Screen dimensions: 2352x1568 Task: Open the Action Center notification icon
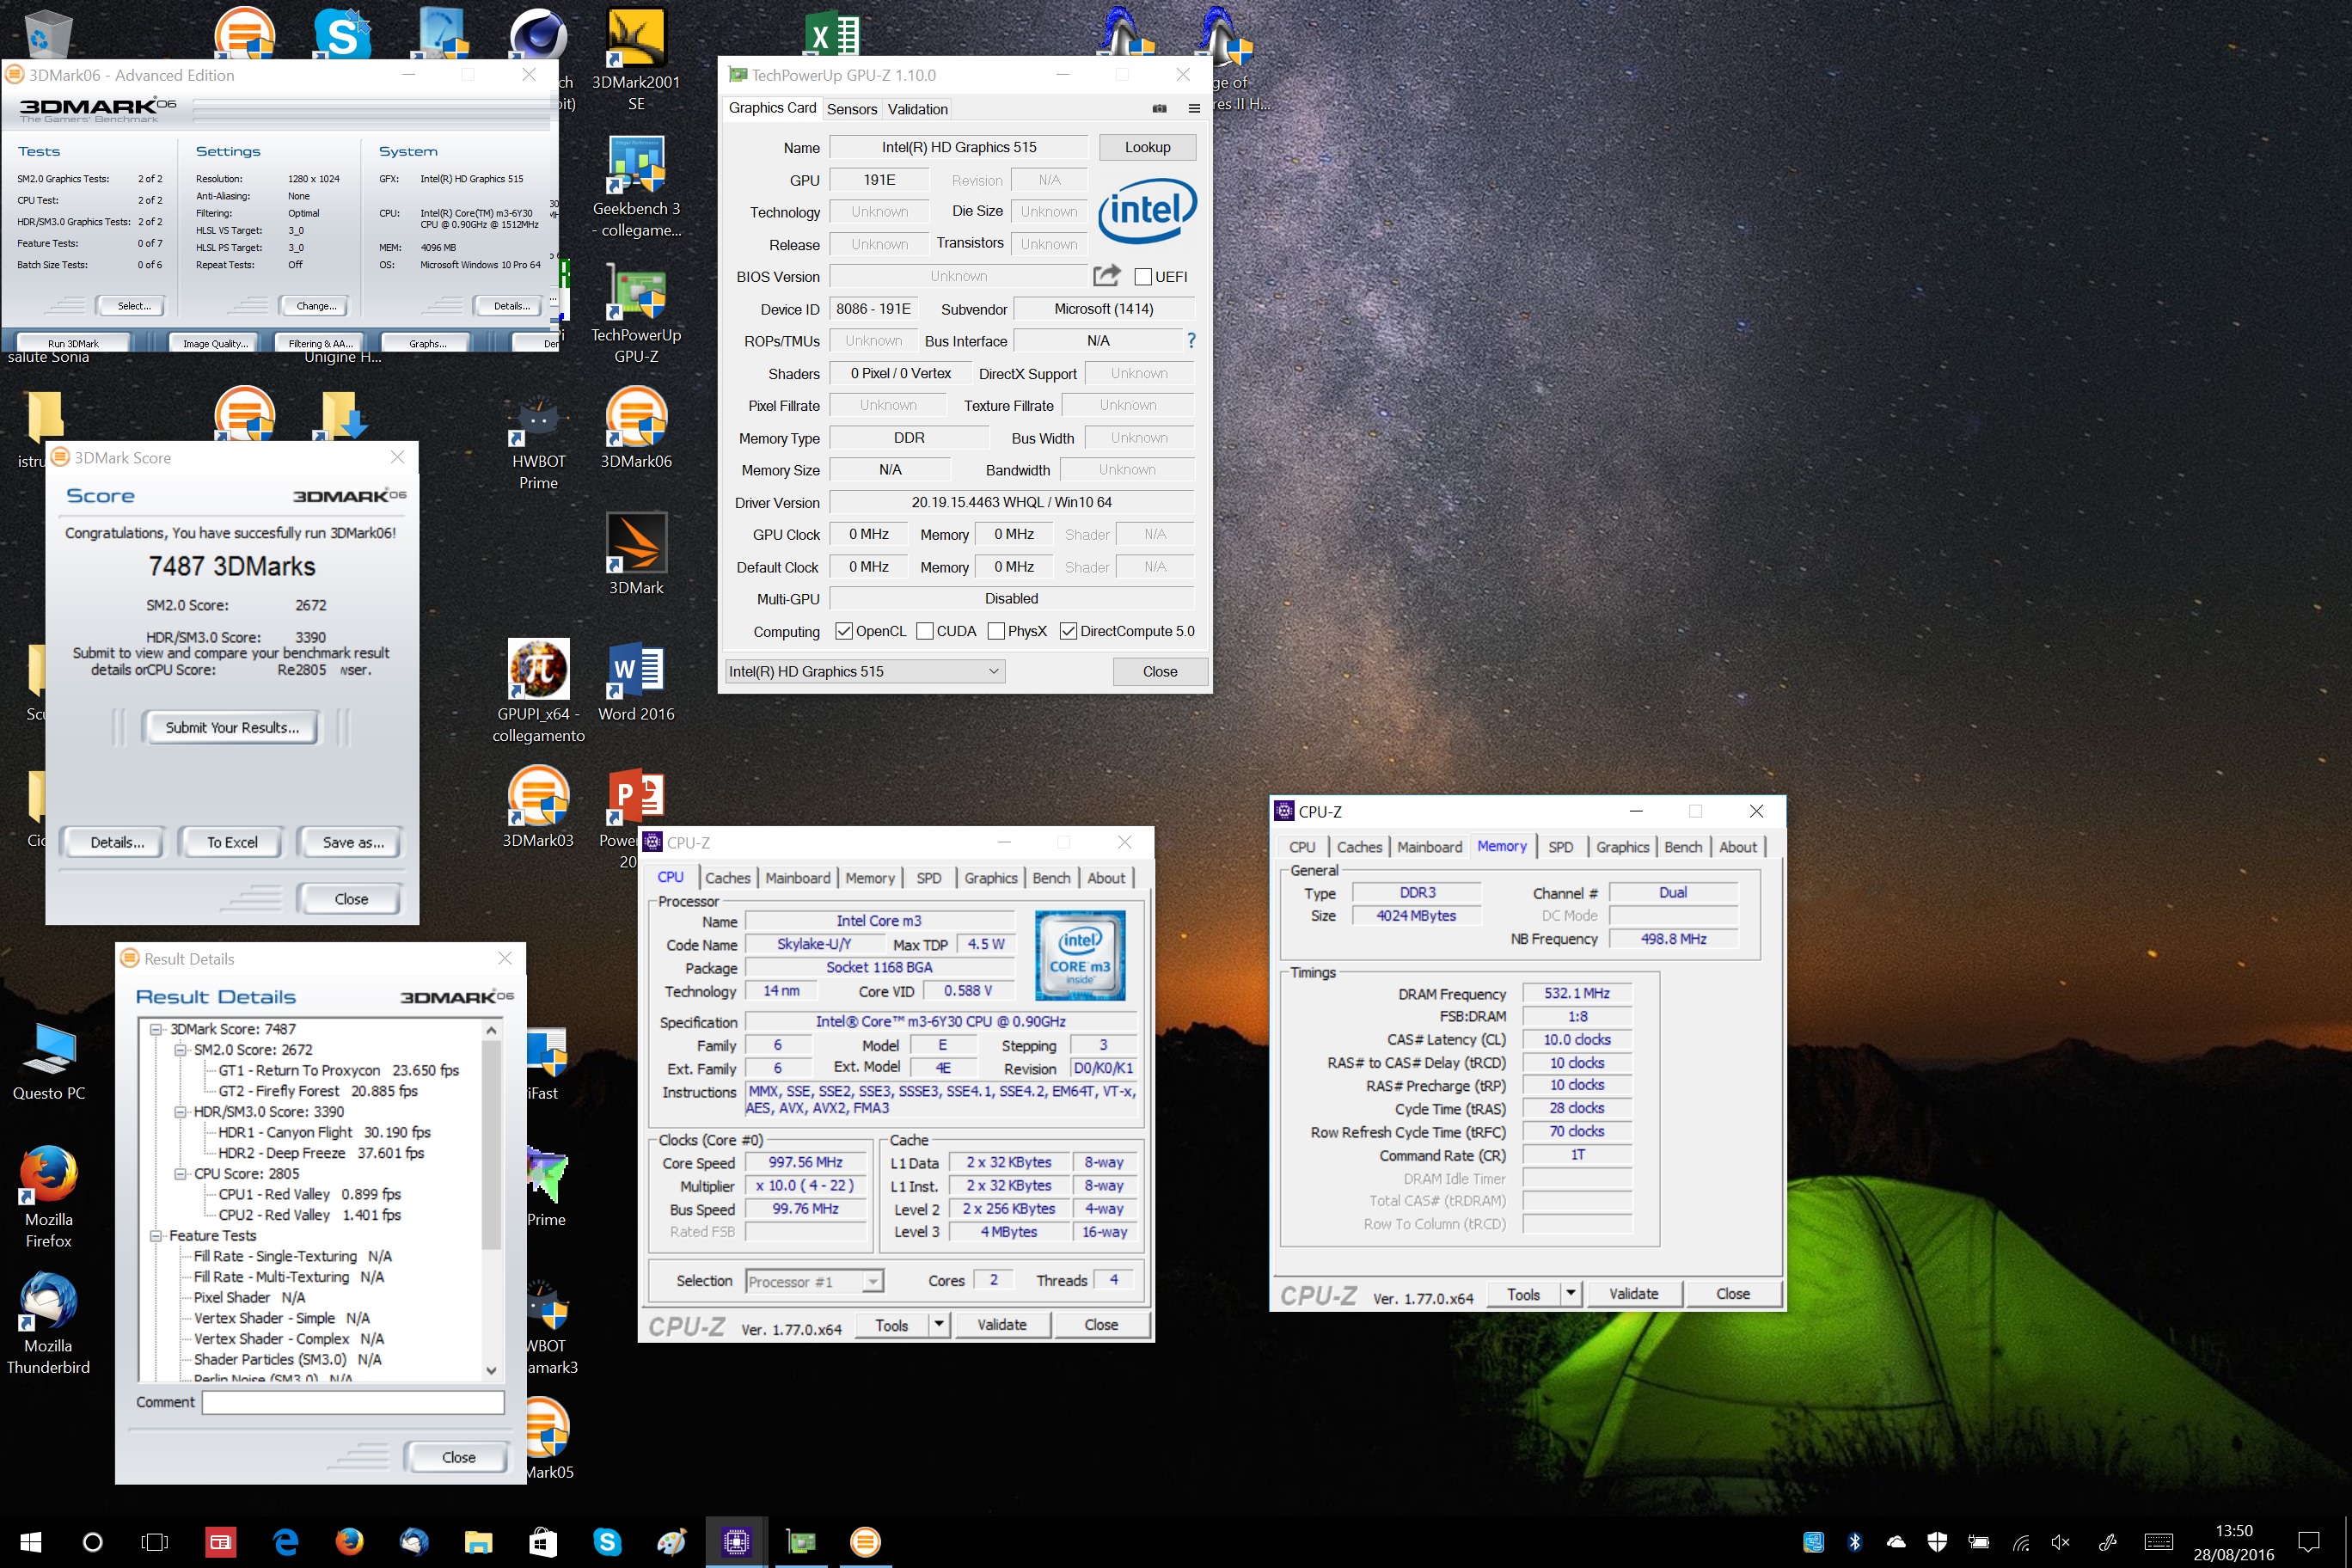tap(2308, 1541)
